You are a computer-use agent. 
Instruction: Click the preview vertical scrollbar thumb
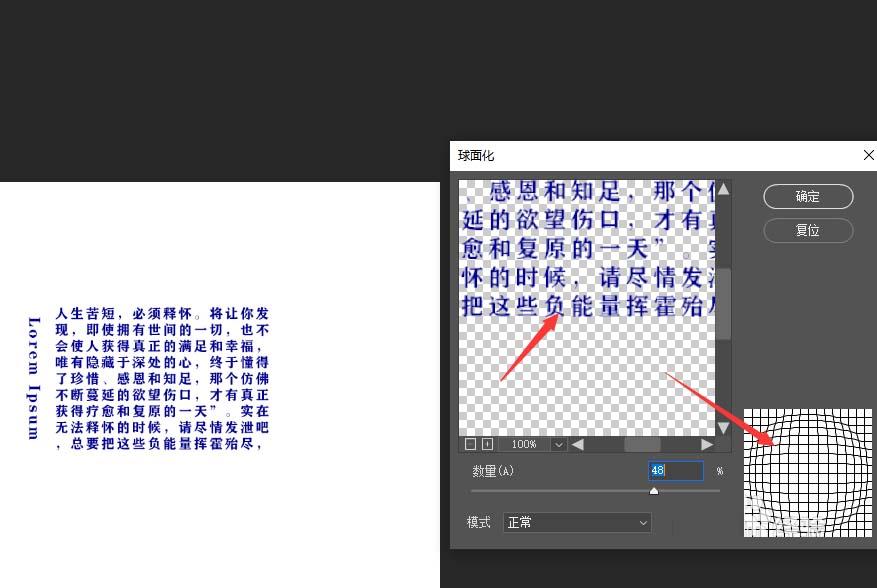point(723,304)
